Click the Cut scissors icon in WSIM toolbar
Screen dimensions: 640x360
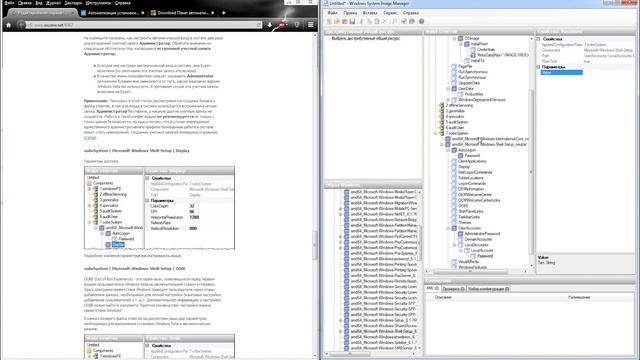pyautogui.click(x=362, y=21)
